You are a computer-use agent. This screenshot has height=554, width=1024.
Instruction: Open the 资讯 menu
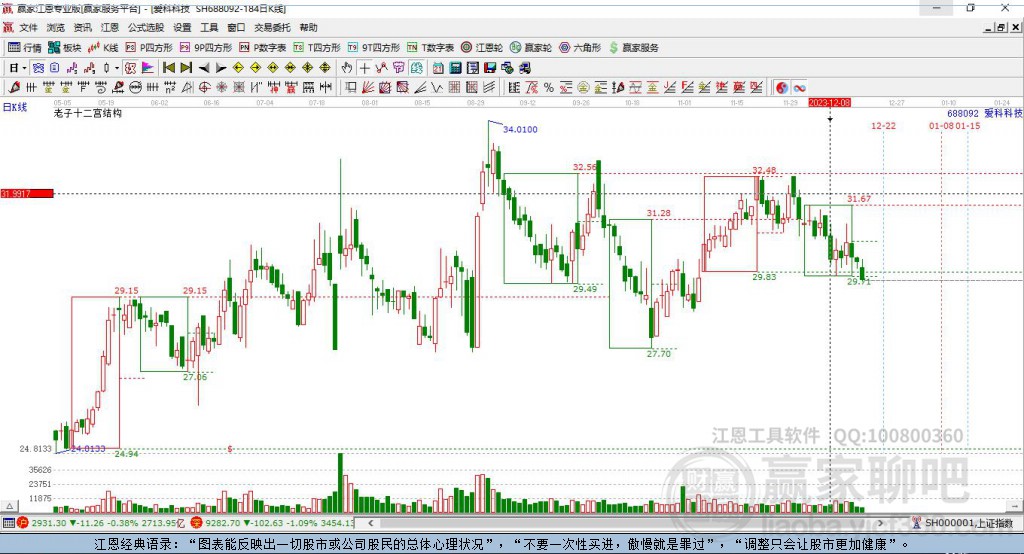[x=82, y=27]
